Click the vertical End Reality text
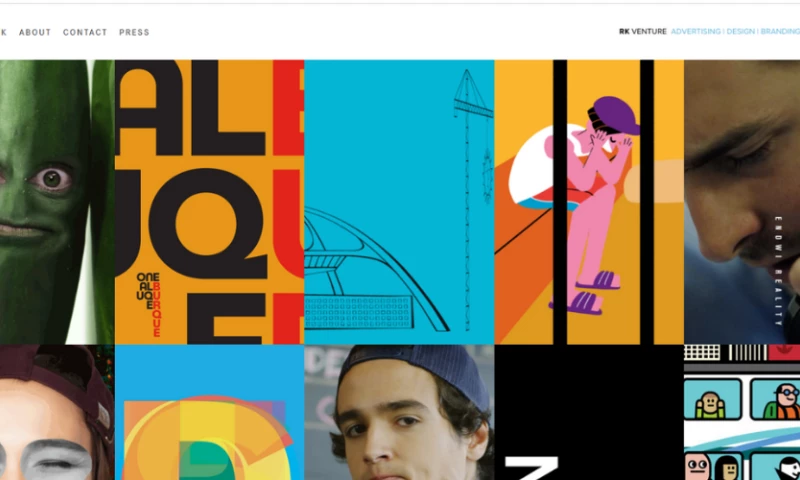The image size is (800, 480). click(x=778, y=271)
